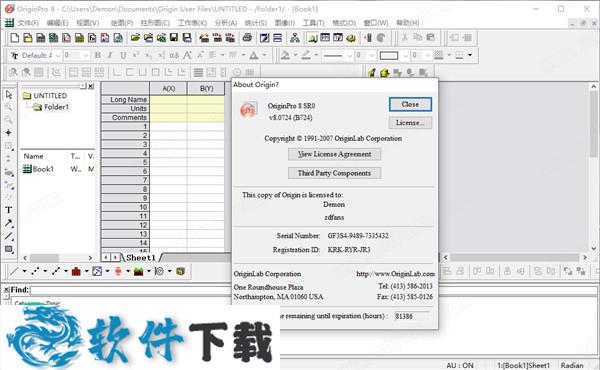
Task: Select the A(X) column header
Action: (x=168, y=88)
